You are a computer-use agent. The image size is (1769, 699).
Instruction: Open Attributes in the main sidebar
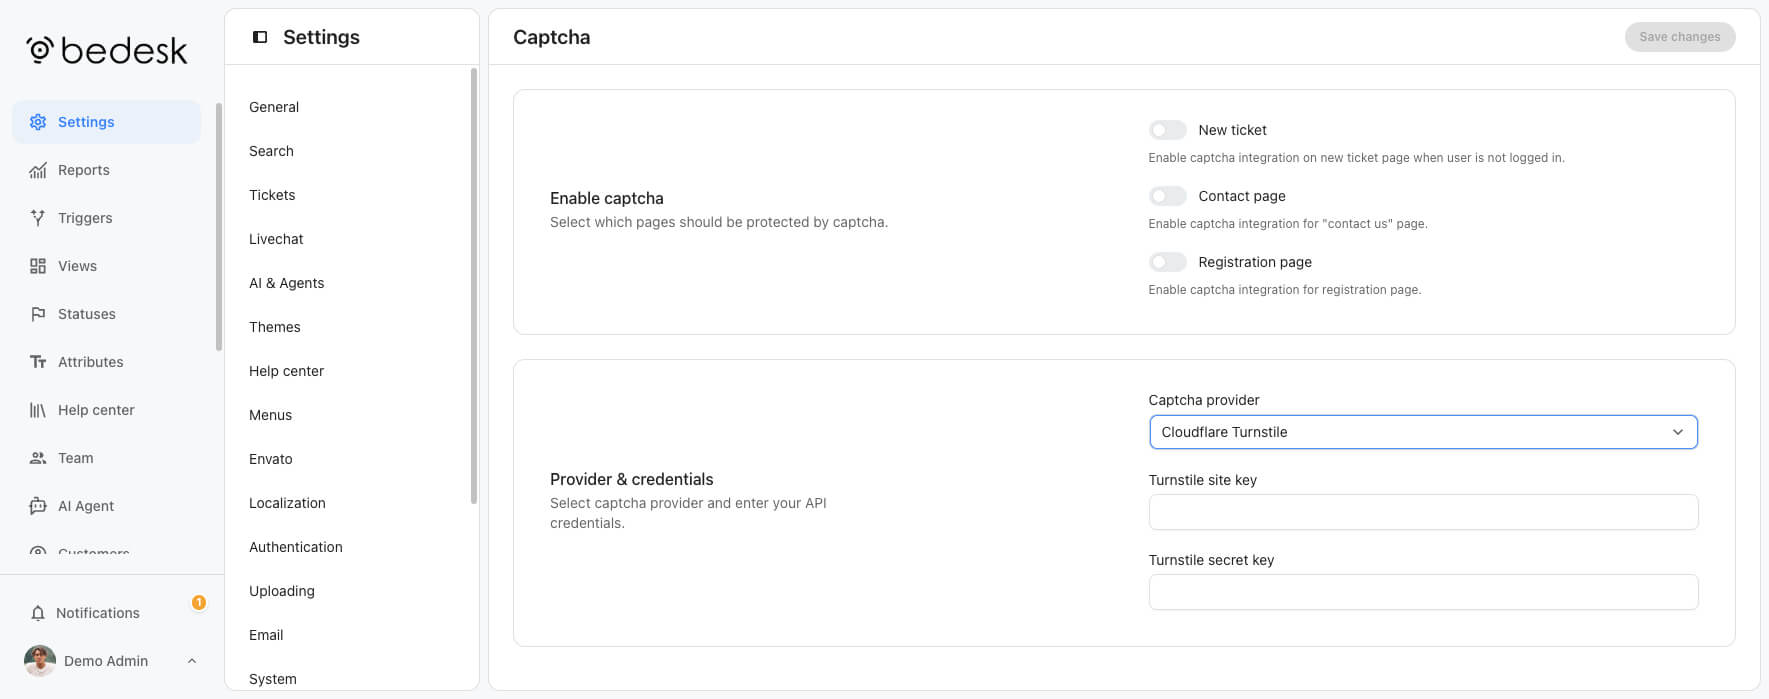(x=106, y=362)
